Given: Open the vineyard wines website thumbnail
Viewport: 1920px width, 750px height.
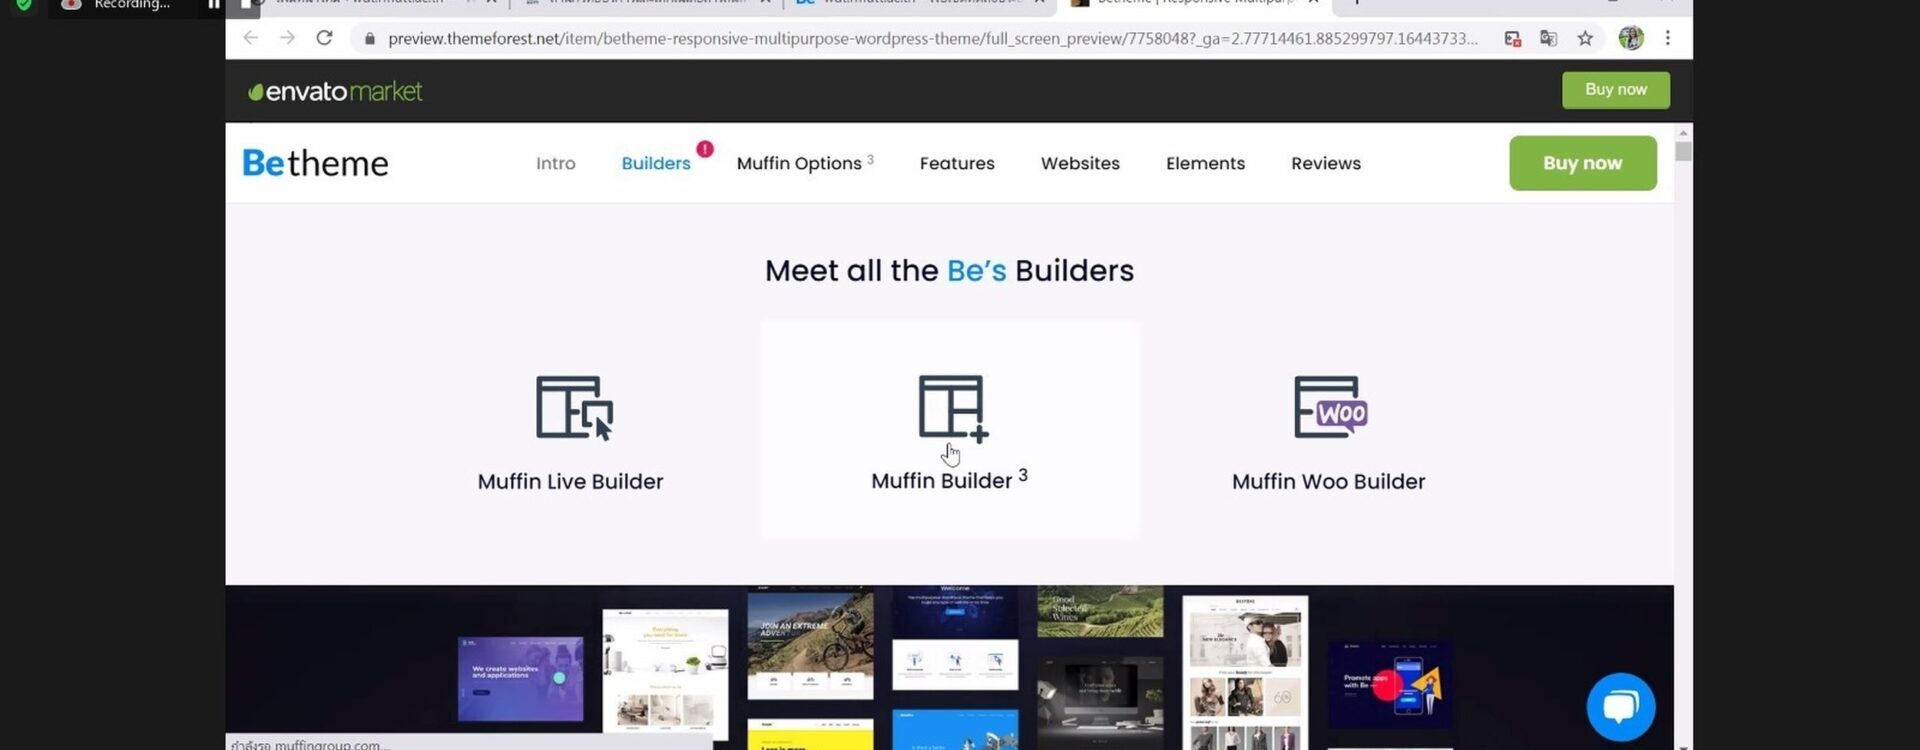Looking at the screenshot, I should (x=1100, y=612).
